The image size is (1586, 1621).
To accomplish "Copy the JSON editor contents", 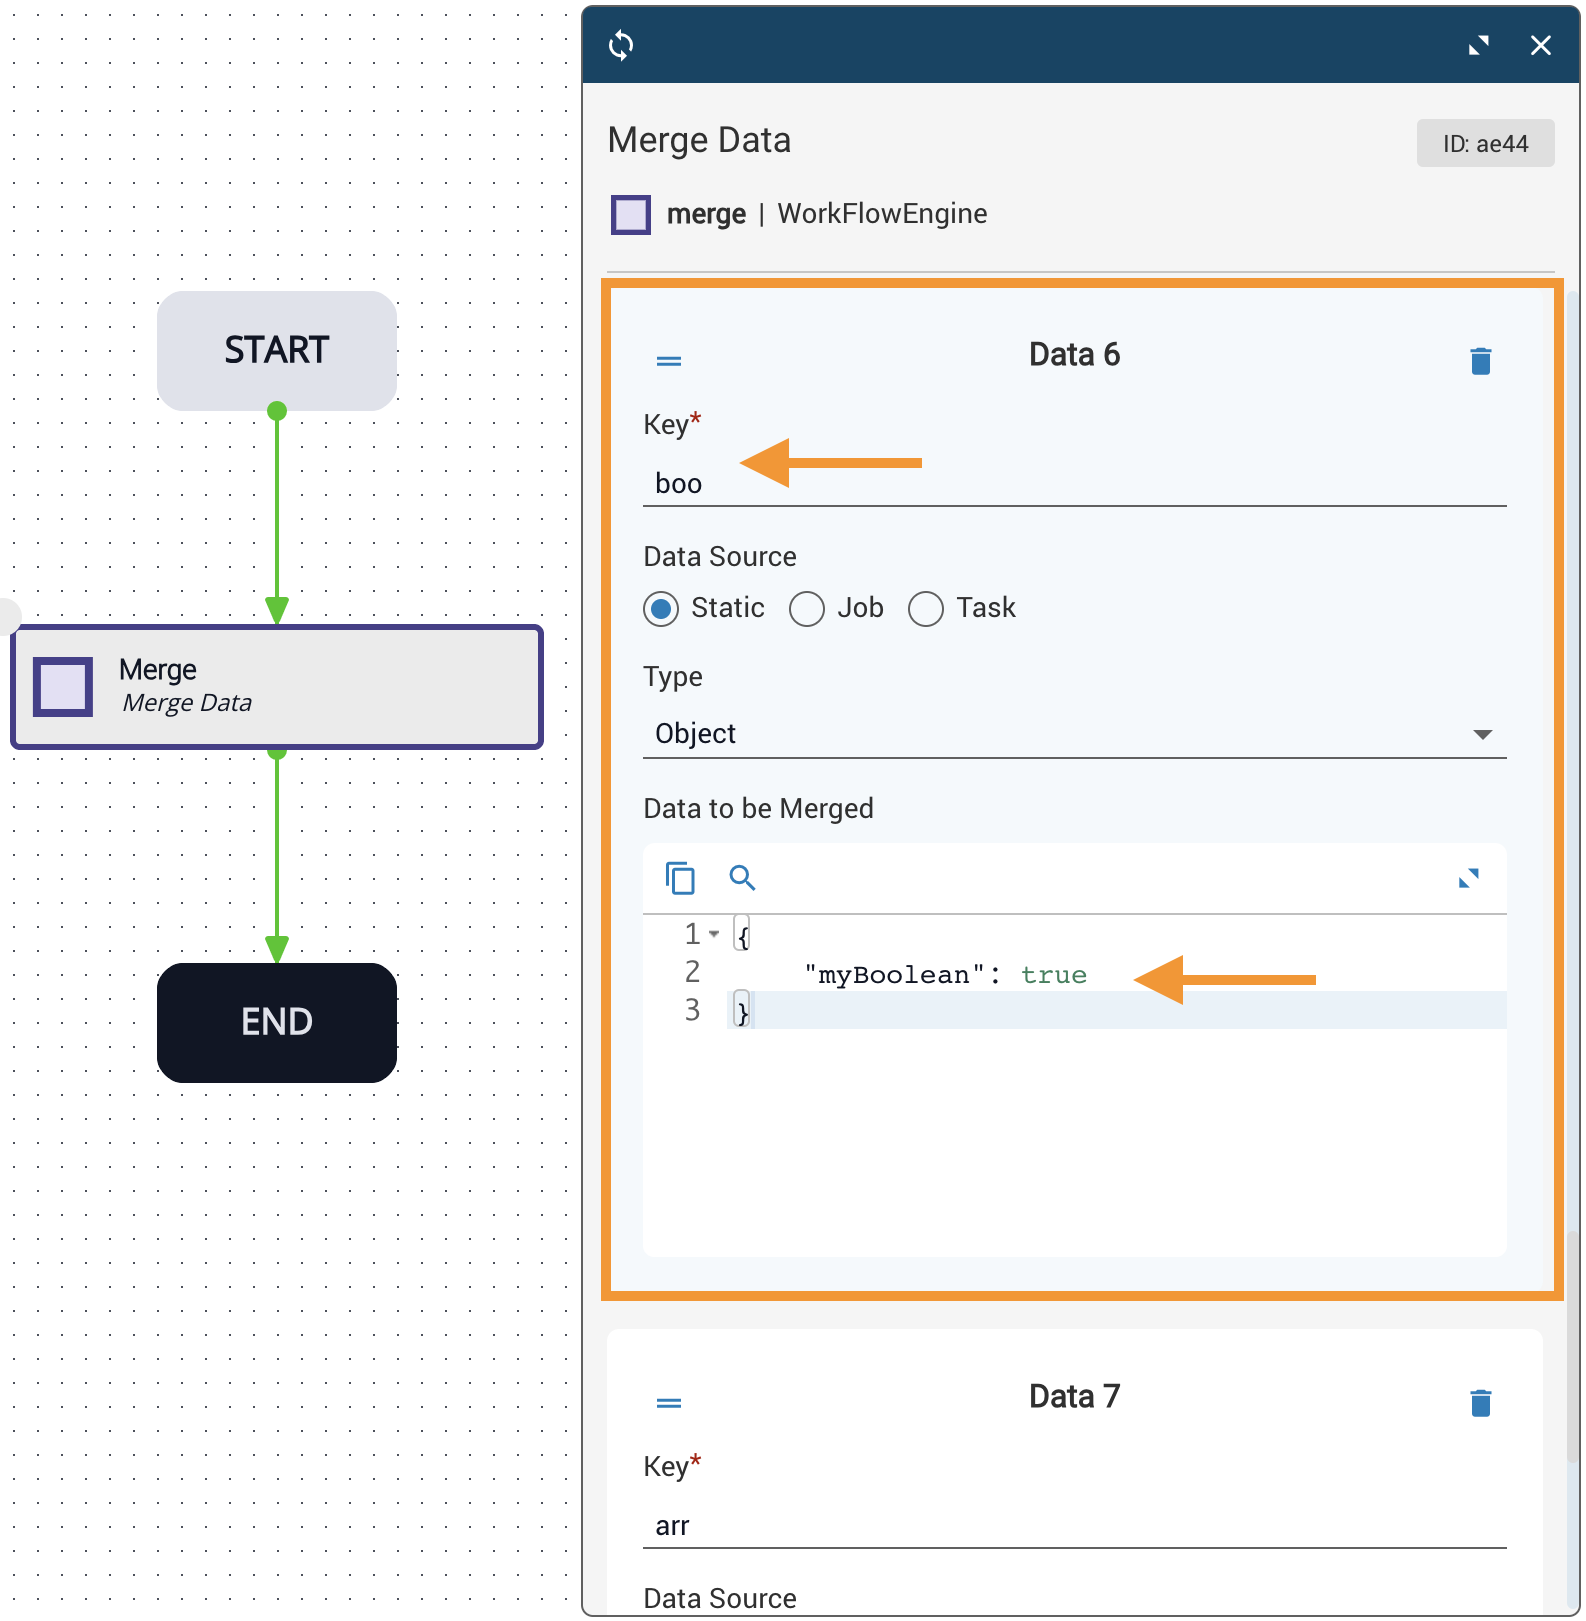I will [x=680, y=878].
